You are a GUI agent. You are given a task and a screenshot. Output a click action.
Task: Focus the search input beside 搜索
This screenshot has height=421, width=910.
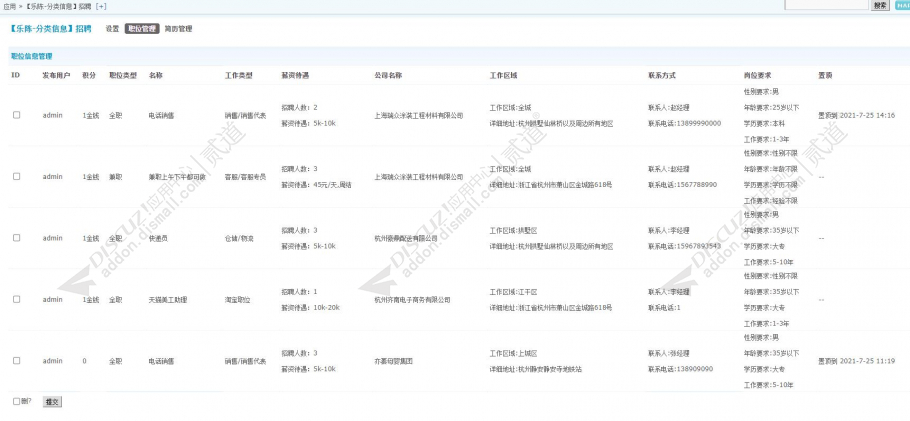[x=826, y=5]
